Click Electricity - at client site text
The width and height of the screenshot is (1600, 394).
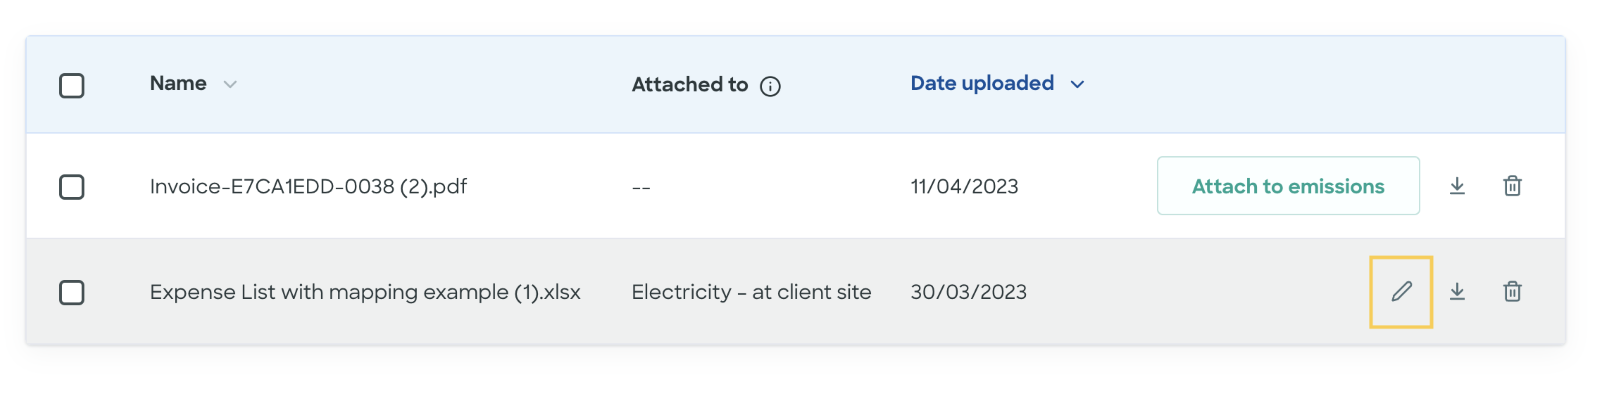pos(751,292)
